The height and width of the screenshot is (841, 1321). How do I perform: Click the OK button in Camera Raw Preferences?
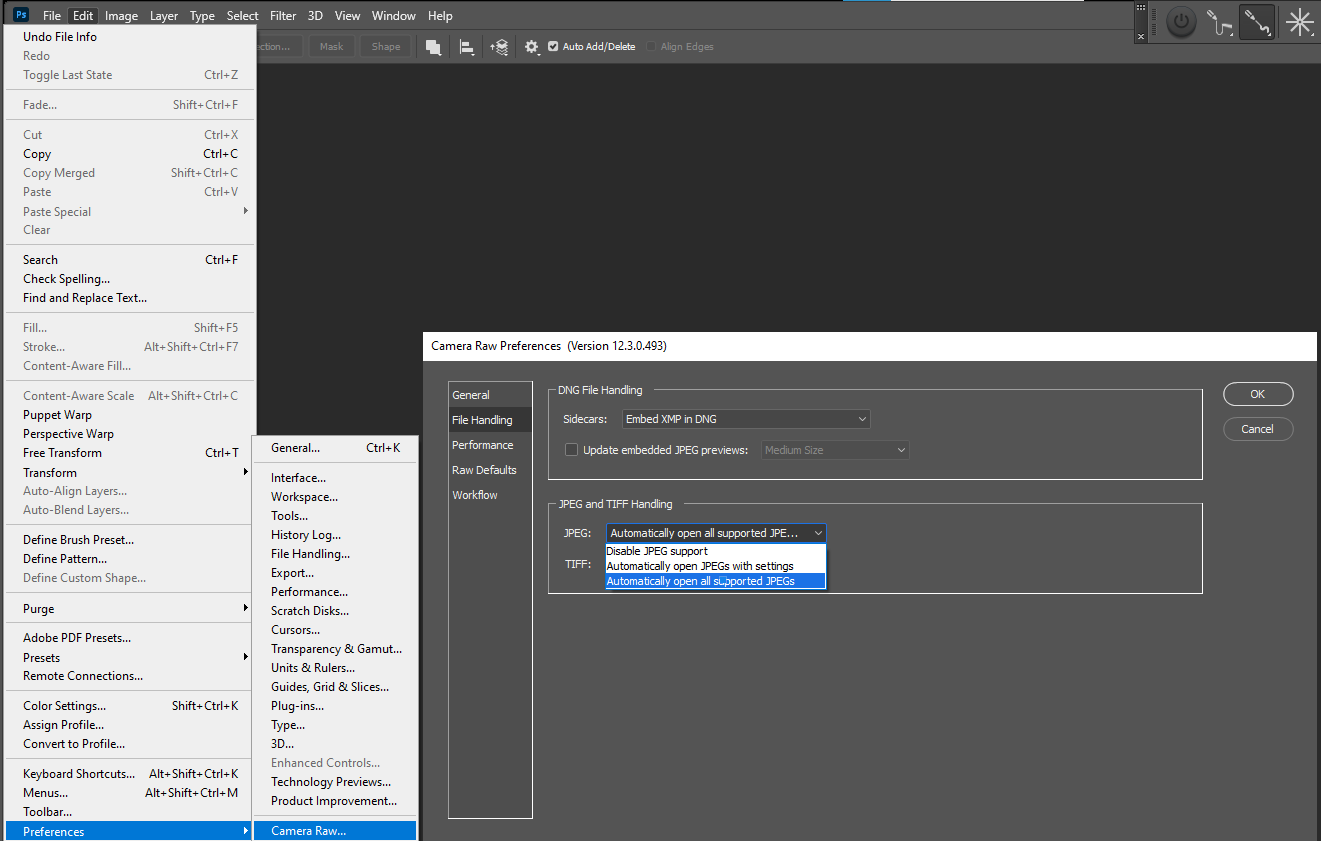(1257, 394)
